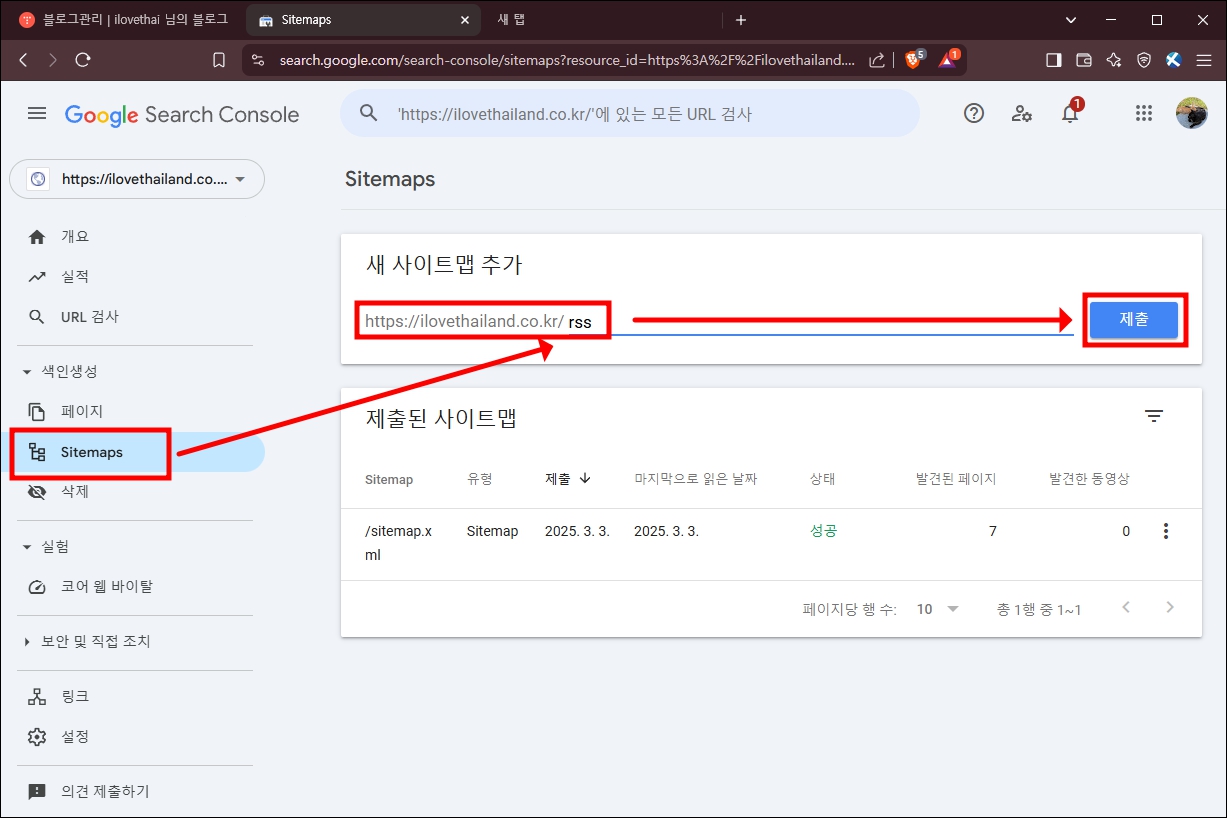This screenshot has height=818, width=1227.
Task: Sort by 제출 column
Action: click(x=567, y=479)
